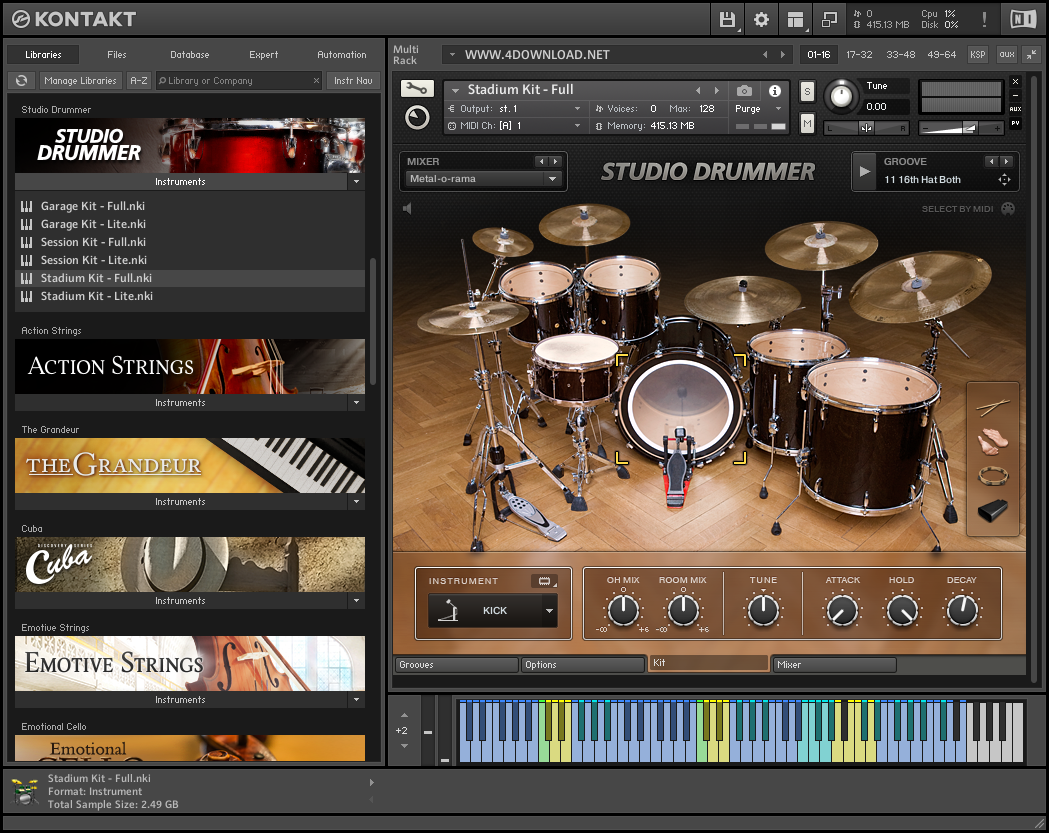Select the cowbell percussion icon

point(993,511)
